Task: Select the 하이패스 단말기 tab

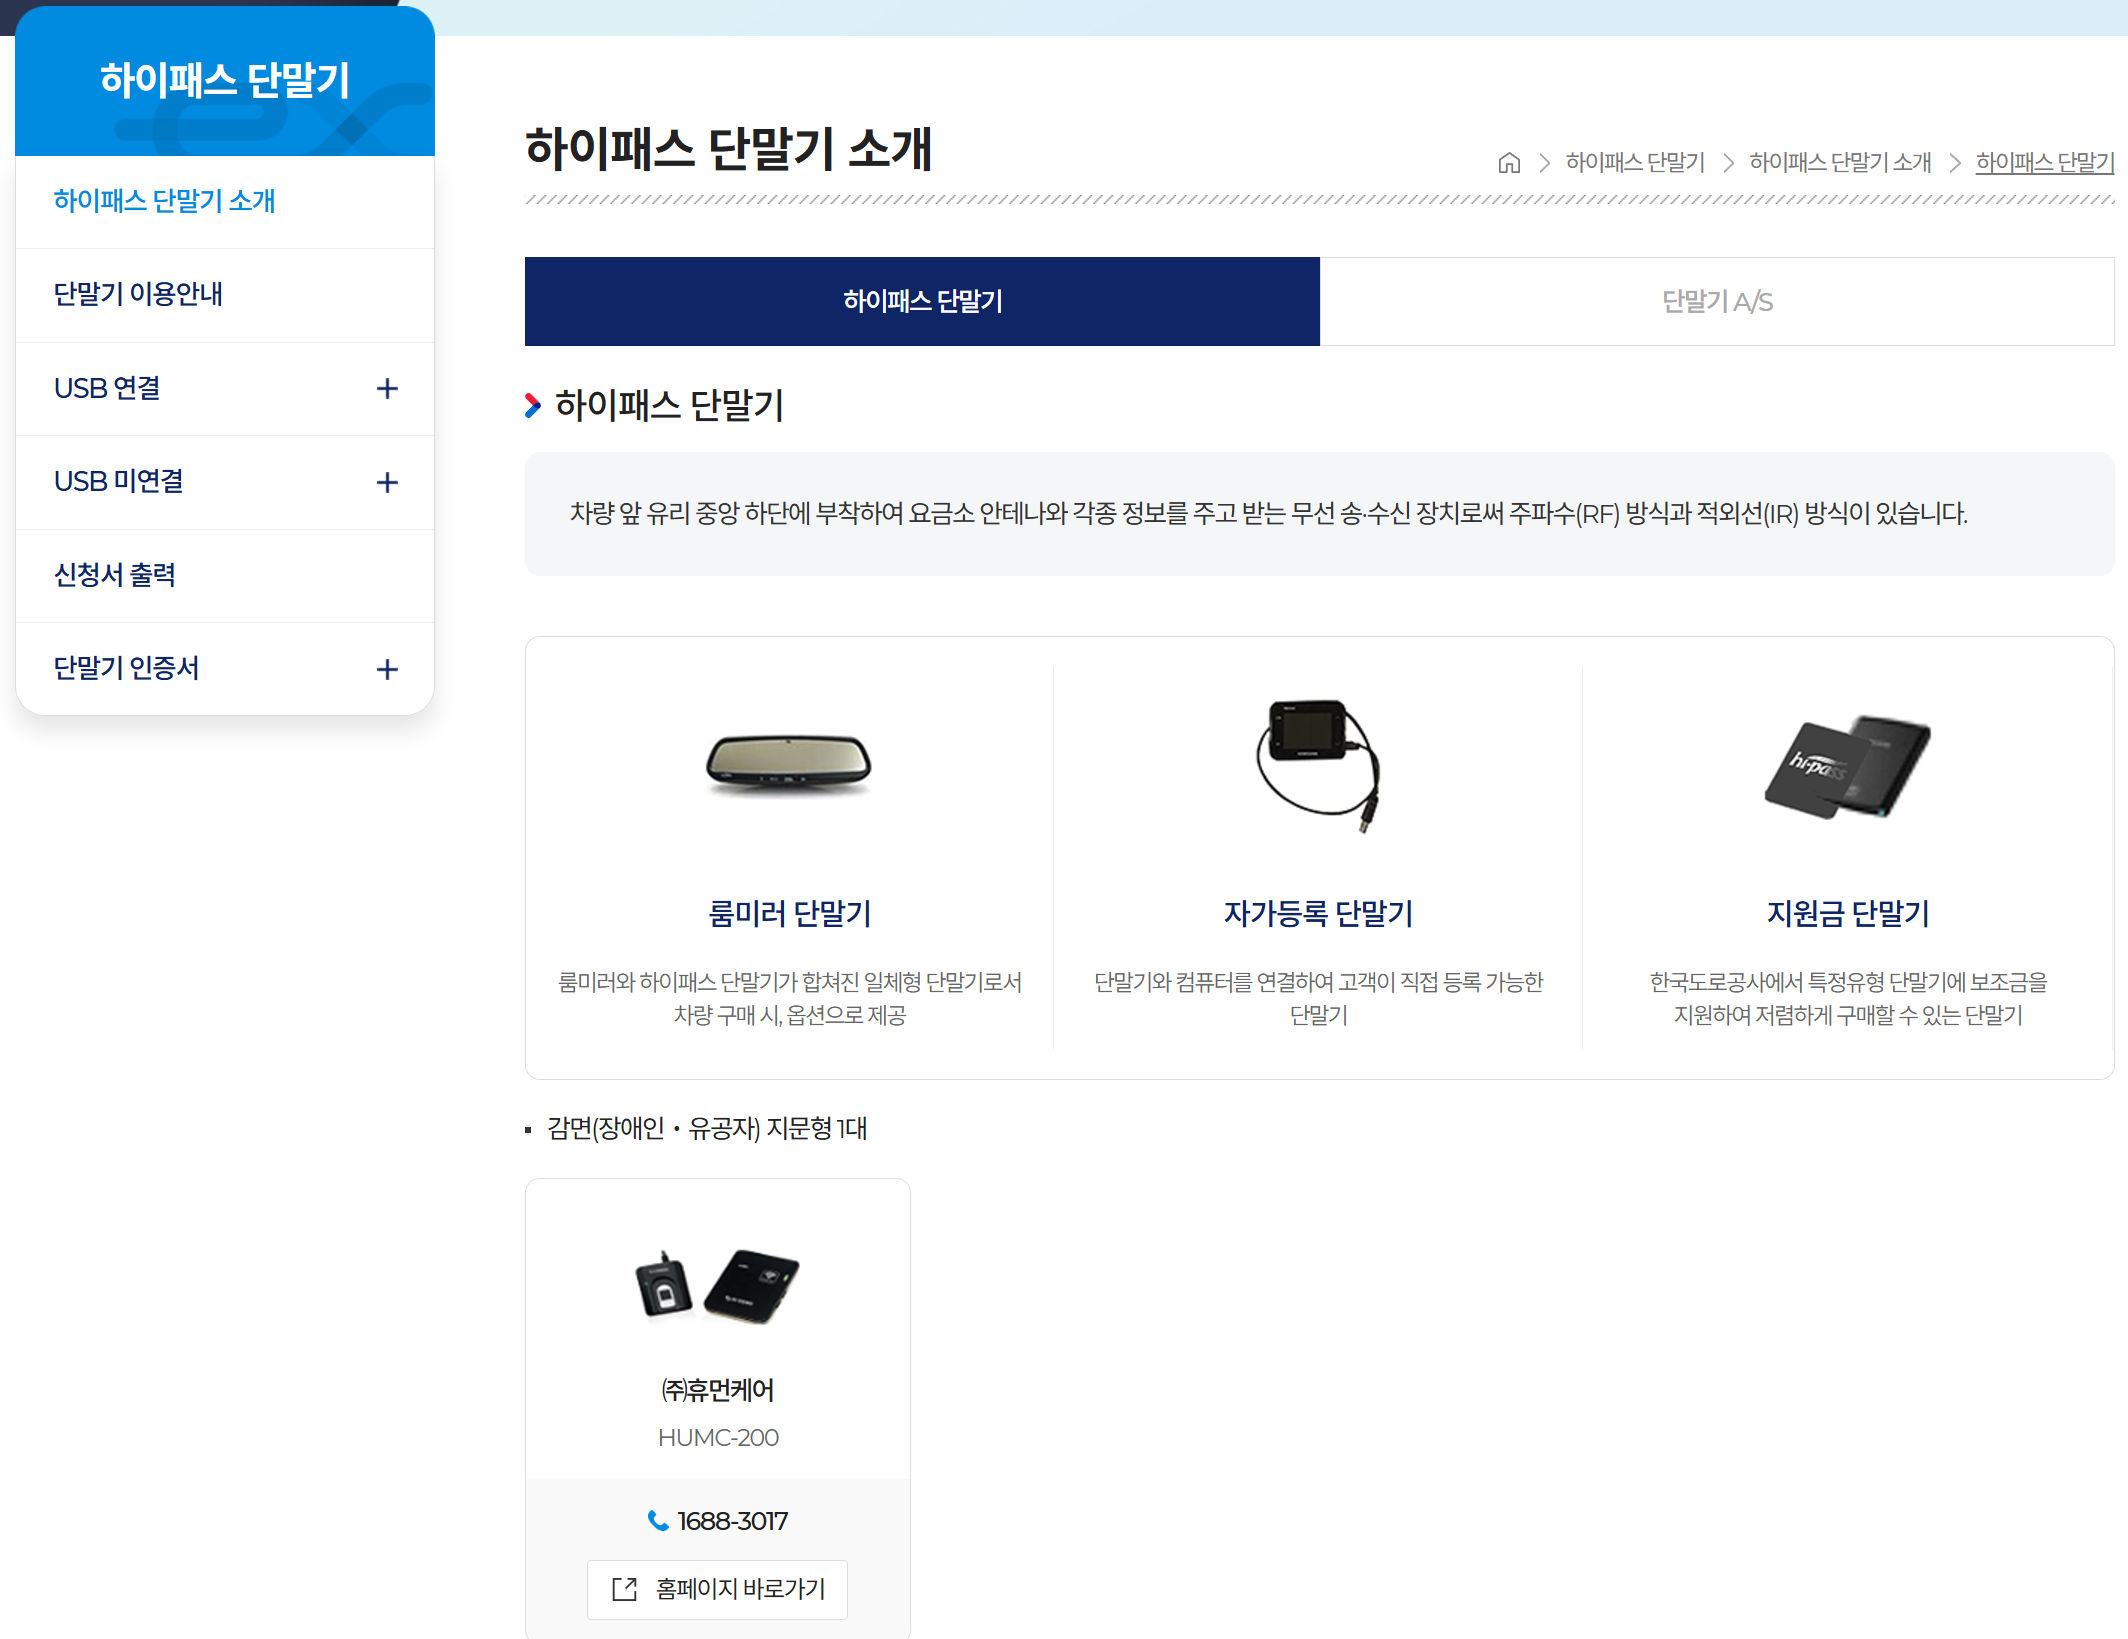Action: click(920, 301)
